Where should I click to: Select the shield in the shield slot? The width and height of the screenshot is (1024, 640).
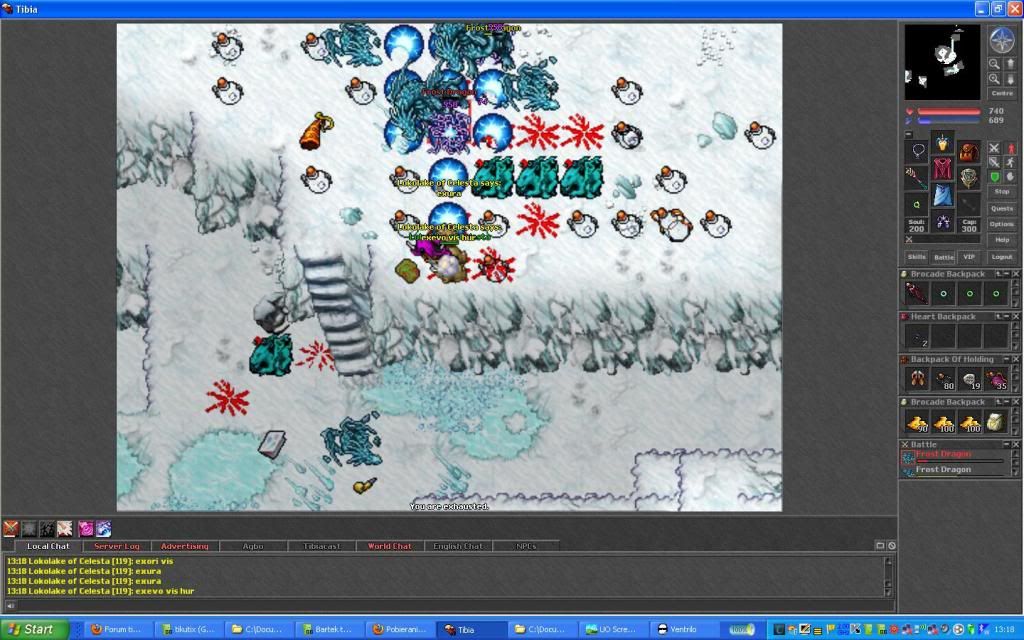point(968,177)
